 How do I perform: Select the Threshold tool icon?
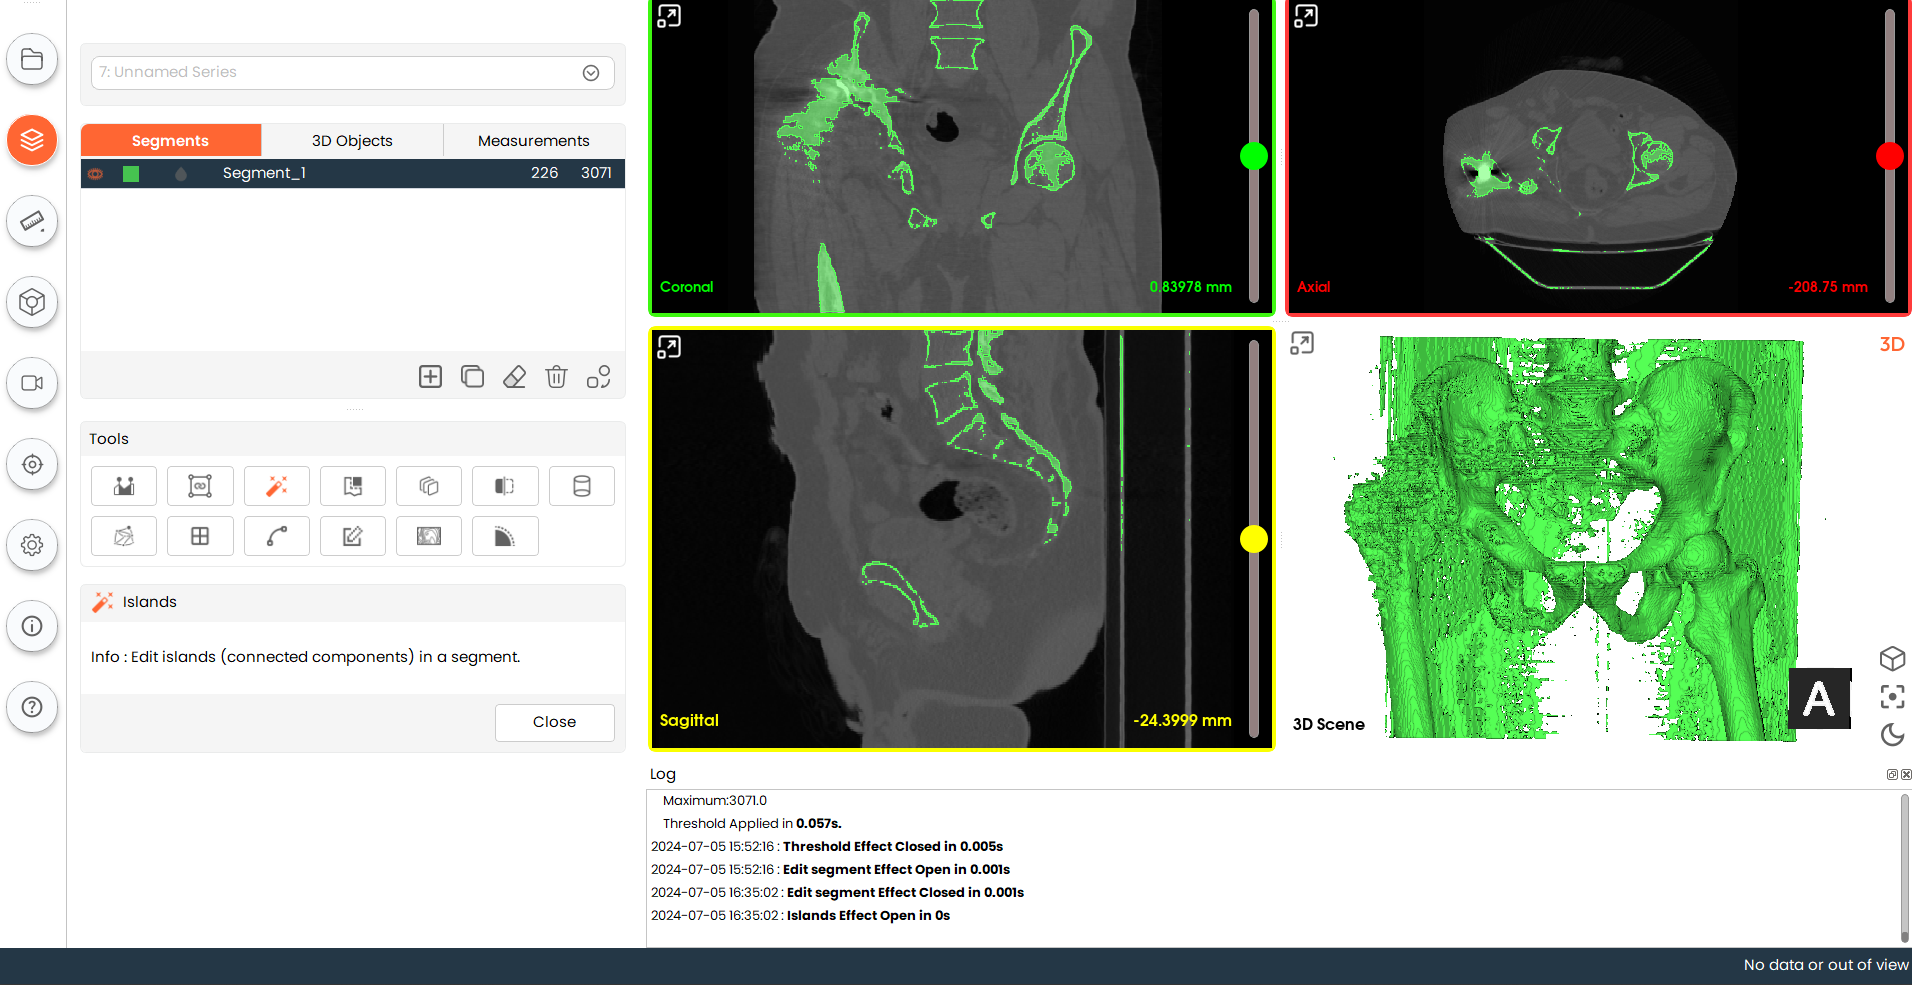click(124, 486)
